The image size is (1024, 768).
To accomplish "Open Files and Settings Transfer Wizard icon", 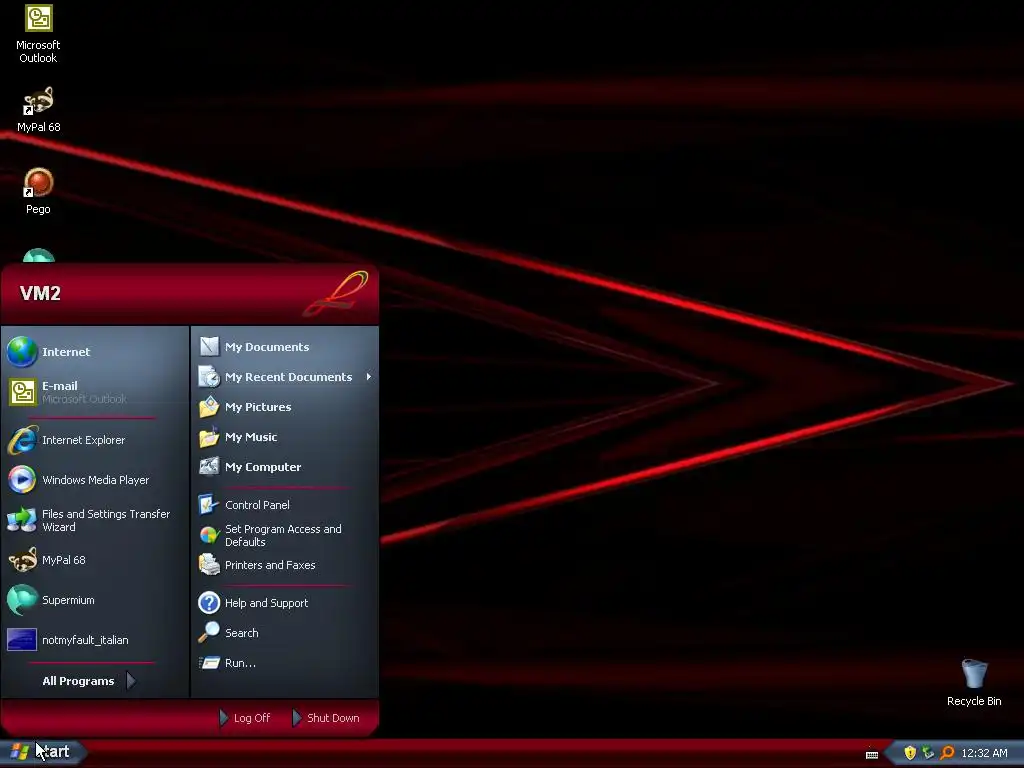I will 22,520.
